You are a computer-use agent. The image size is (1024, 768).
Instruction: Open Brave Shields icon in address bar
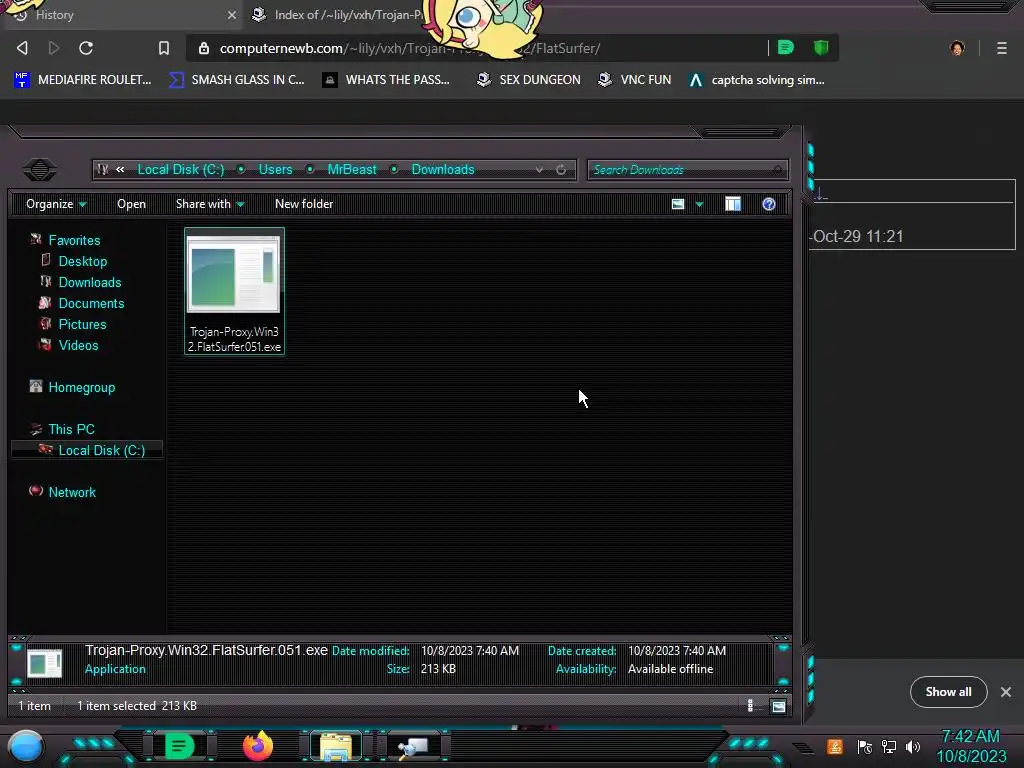pos(821,47)
